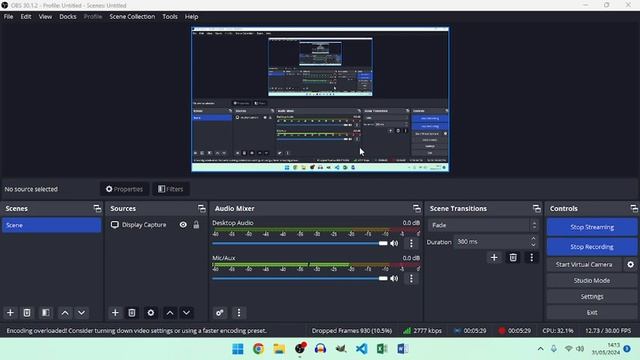Screen dimensions: 640x360
Task: Open Desktop Audio three-dot options
Action: 411,243
